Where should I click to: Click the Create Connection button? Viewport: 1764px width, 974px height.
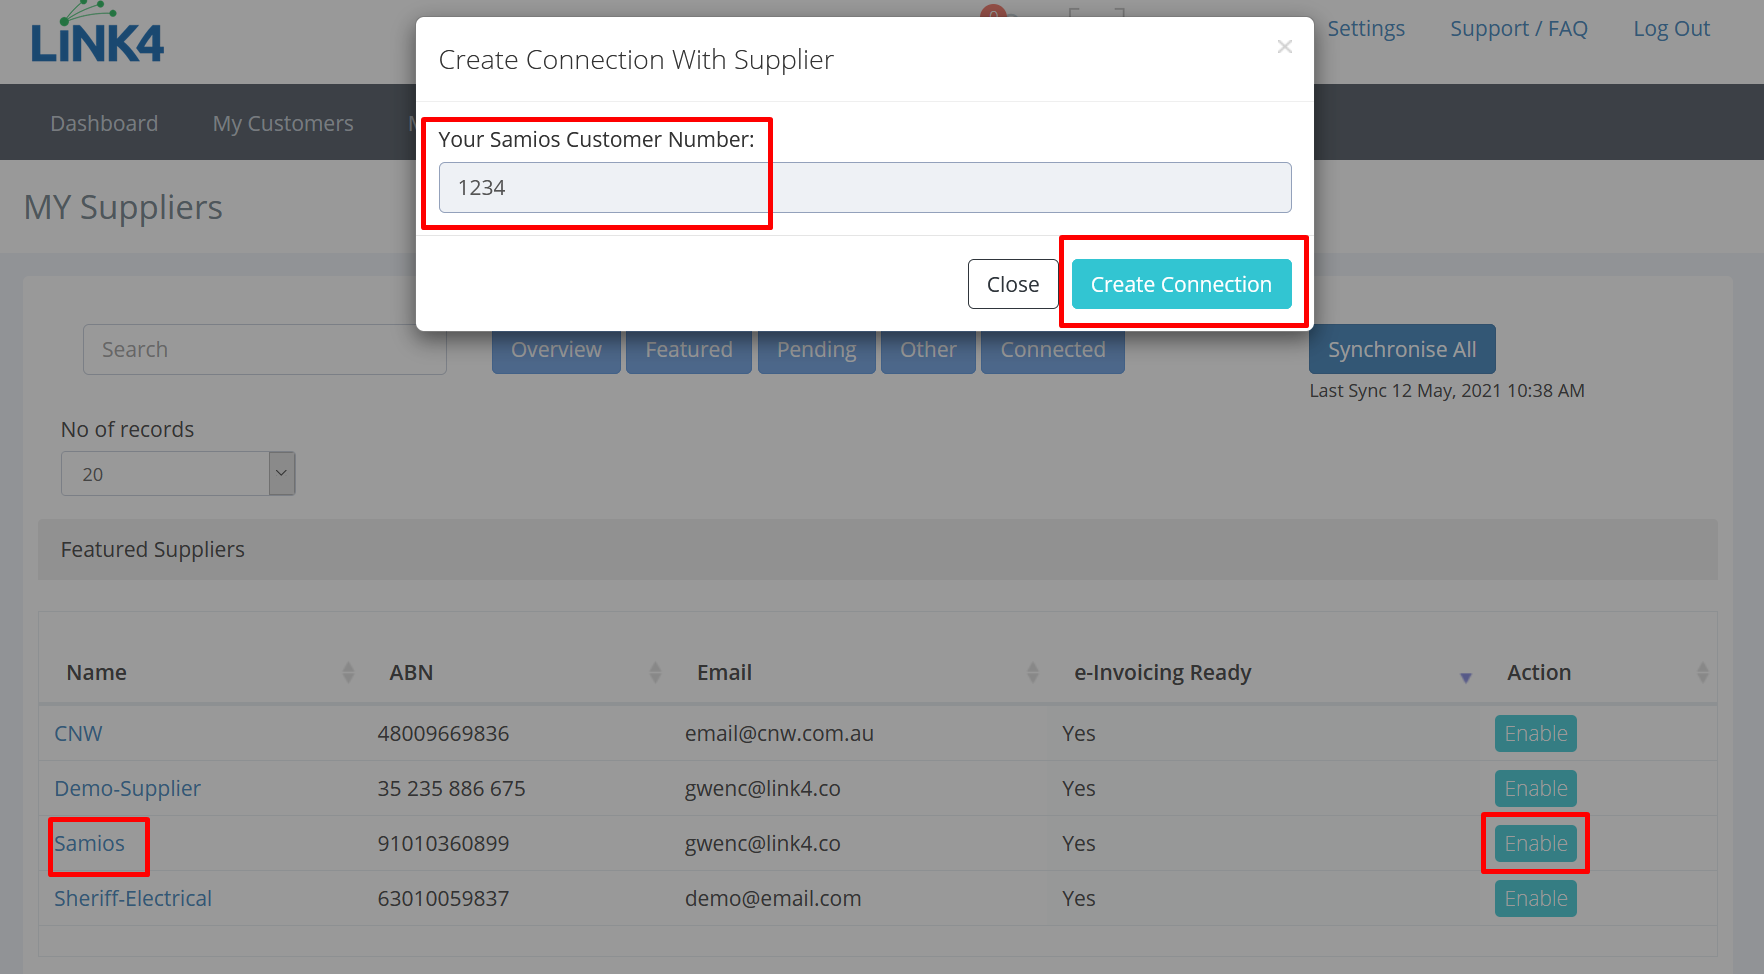(x=1181, y=284)
